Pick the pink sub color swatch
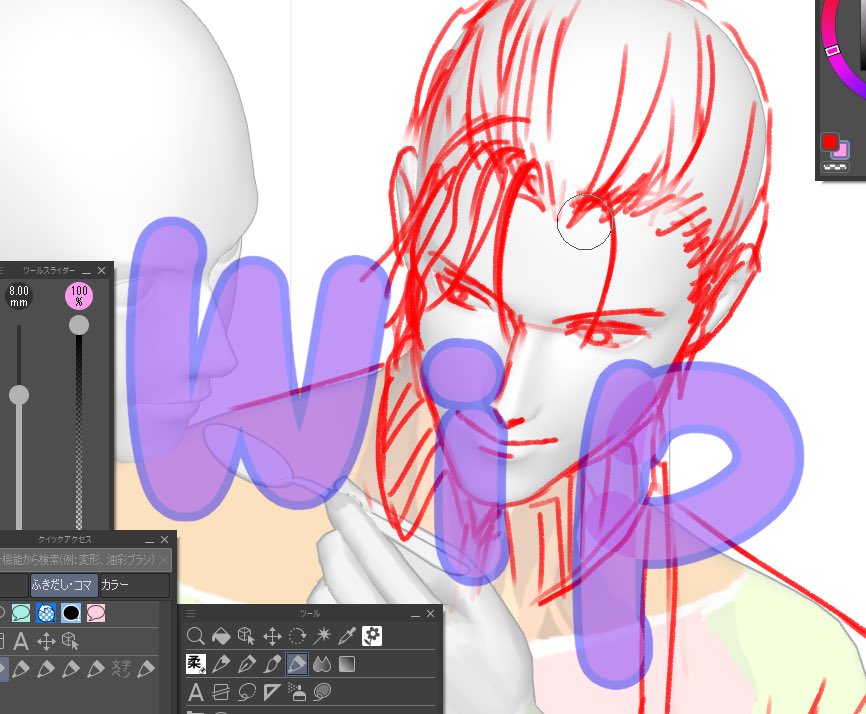Image resolution: width=866 pixels, height=714 pixels. coord(842,150)
